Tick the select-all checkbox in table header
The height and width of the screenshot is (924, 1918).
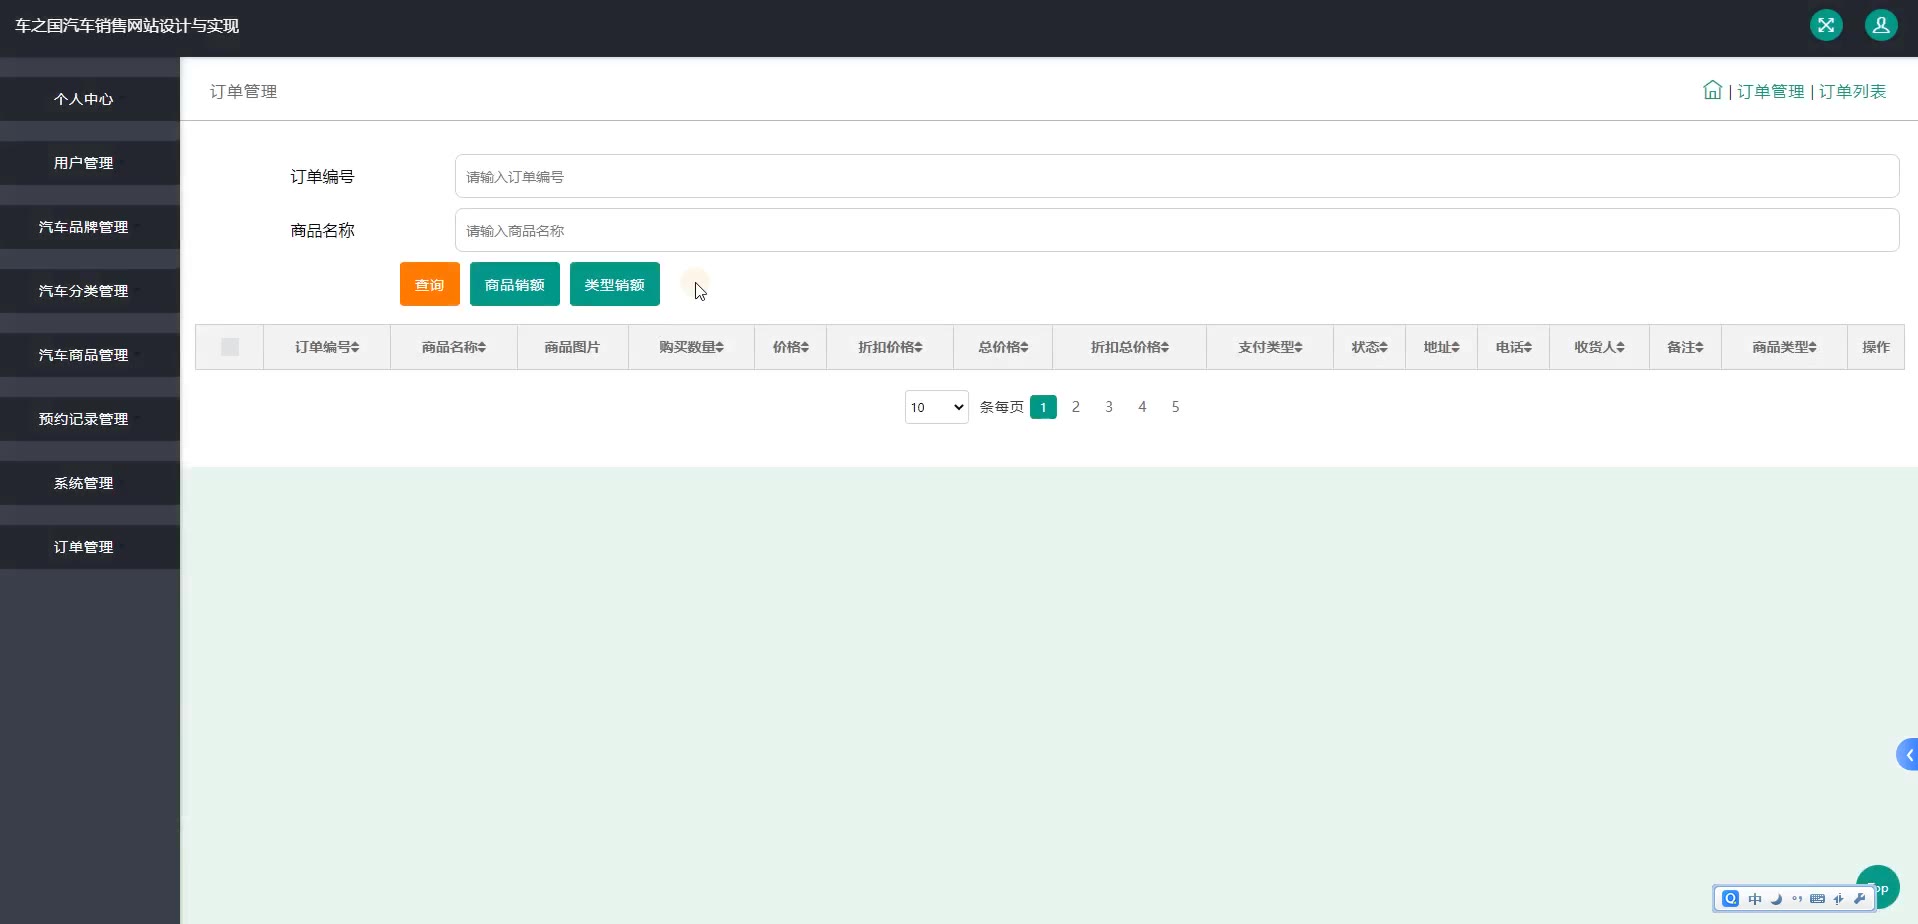(230, 347)
